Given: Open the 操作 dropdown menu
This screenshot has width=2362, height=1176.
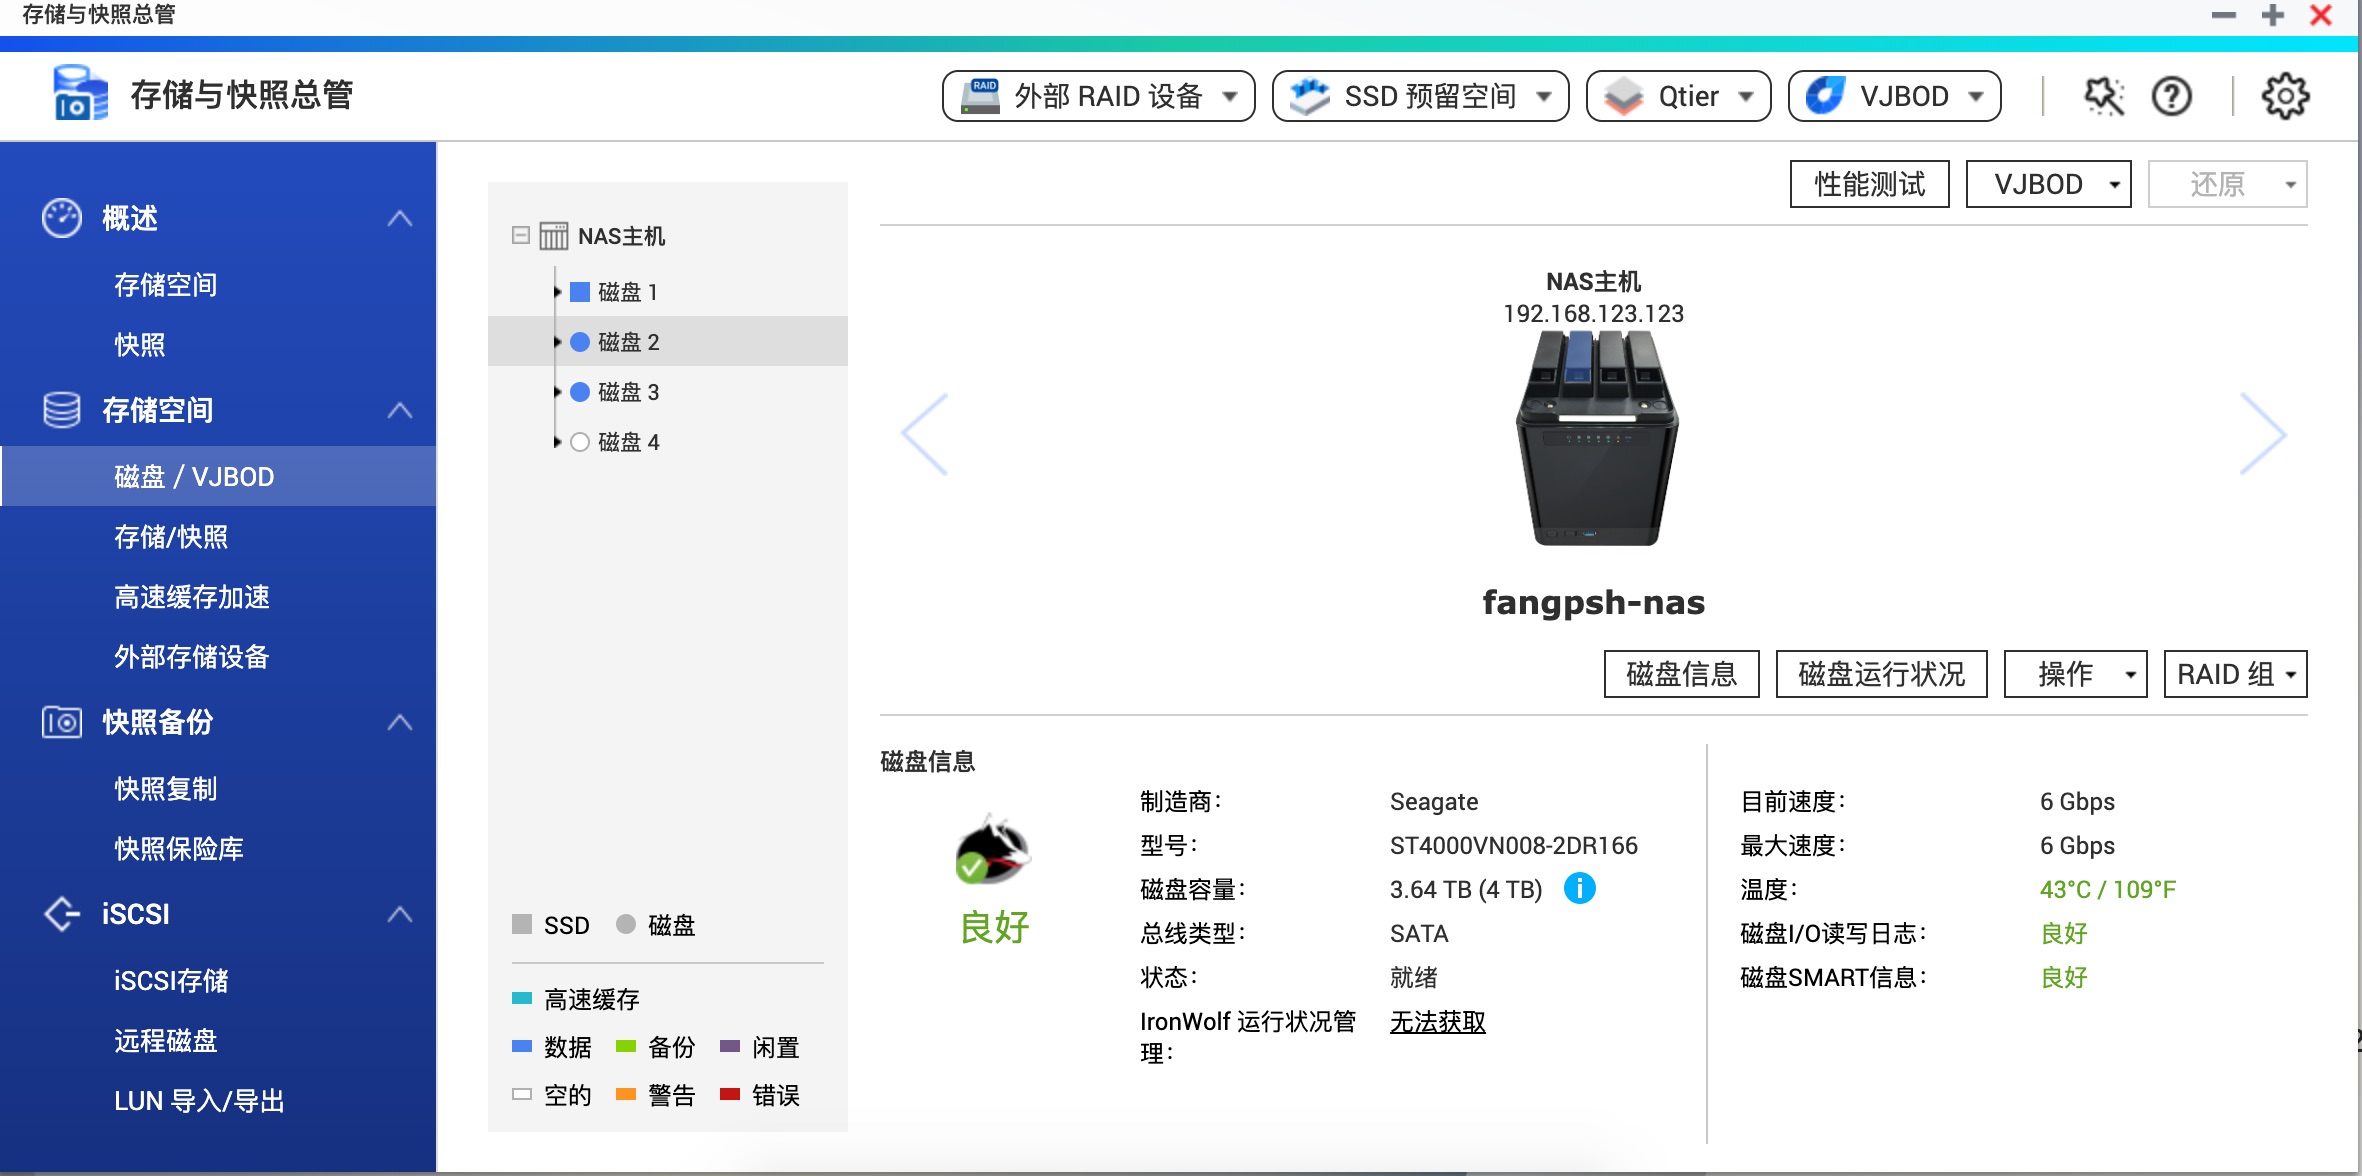Looking at the screenshot, I should click(x=2082, y=675).
